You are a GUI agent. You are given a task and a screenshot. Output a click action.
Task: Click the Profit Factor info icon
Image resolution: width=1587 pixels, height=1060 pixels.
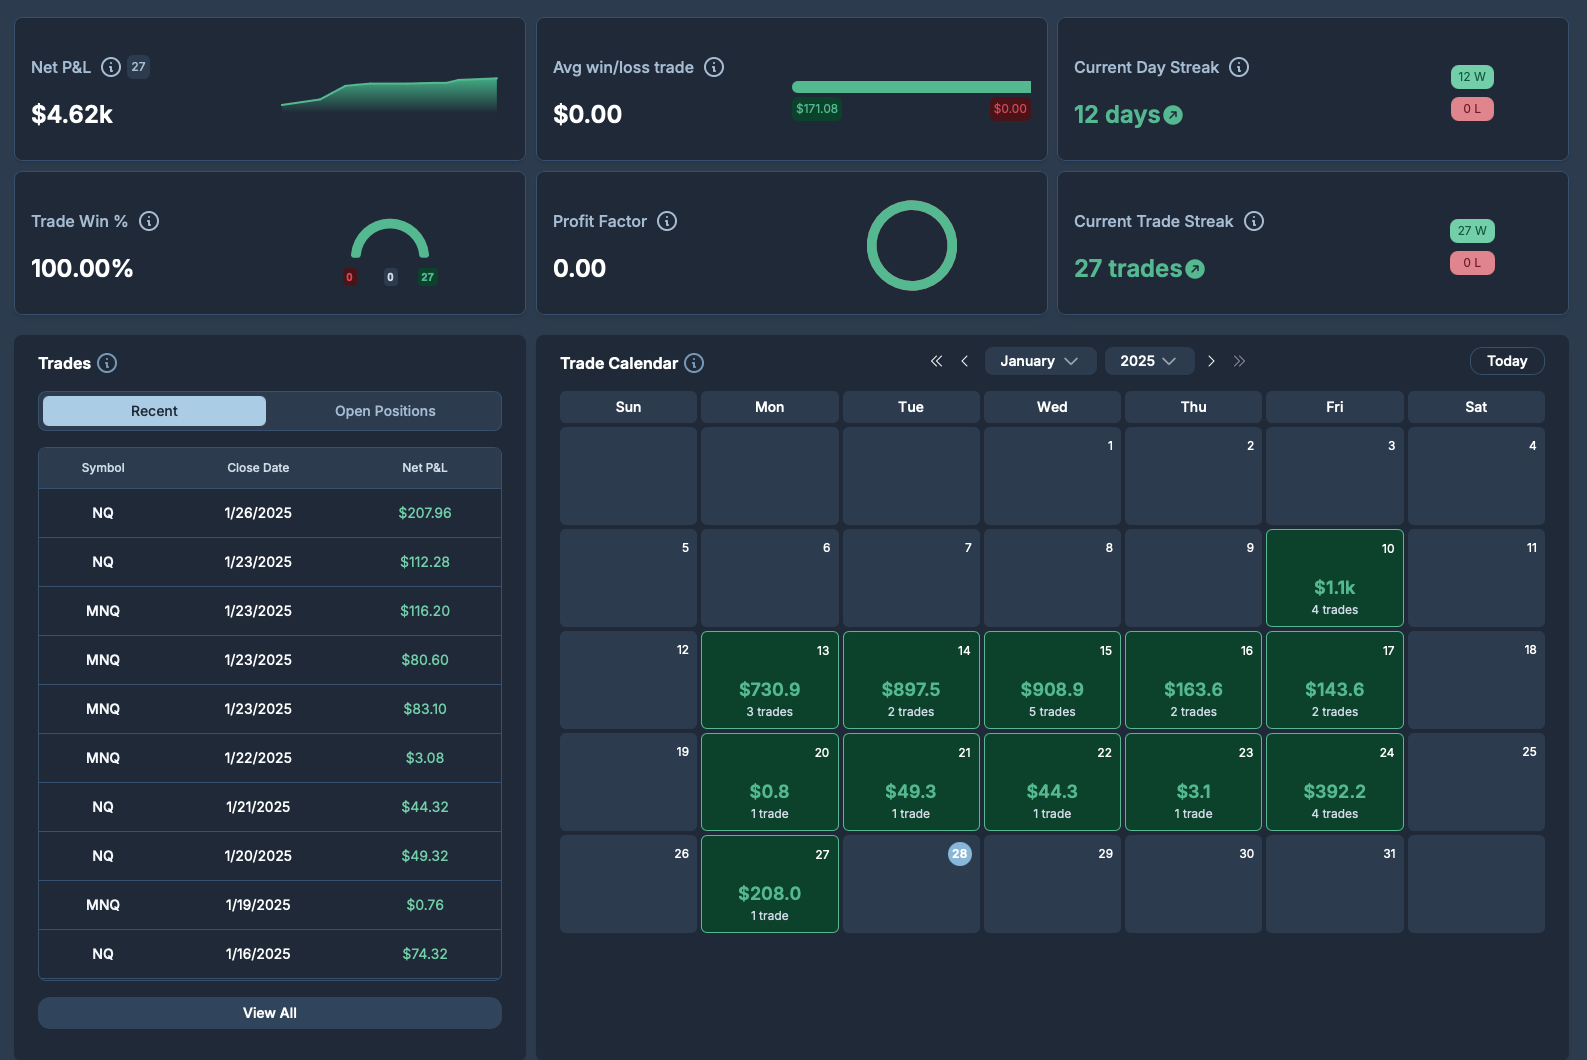point(667,221)
